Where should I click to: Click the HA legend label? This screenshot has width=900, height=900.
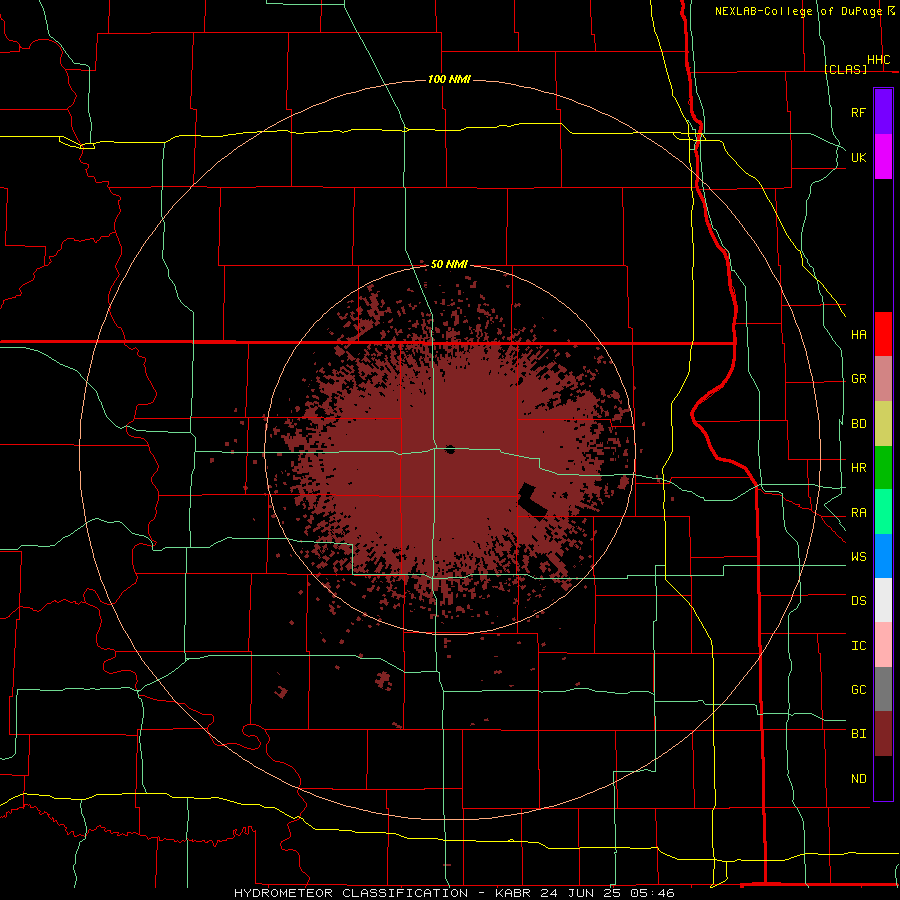click(858, 335)
